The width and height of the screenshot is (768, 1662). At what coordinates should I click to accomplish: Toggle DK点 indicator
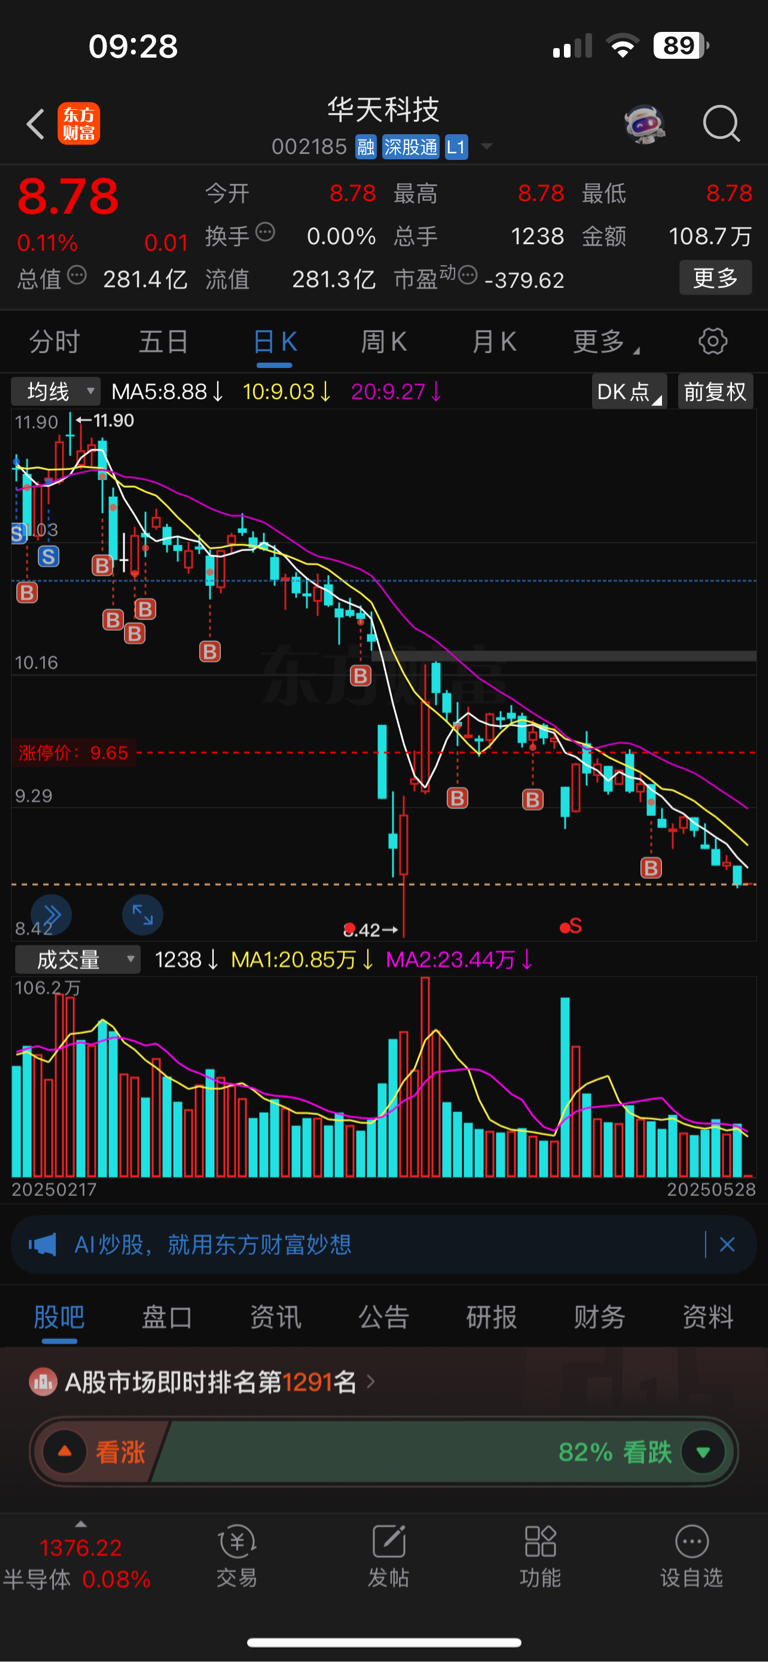[630, 392]
